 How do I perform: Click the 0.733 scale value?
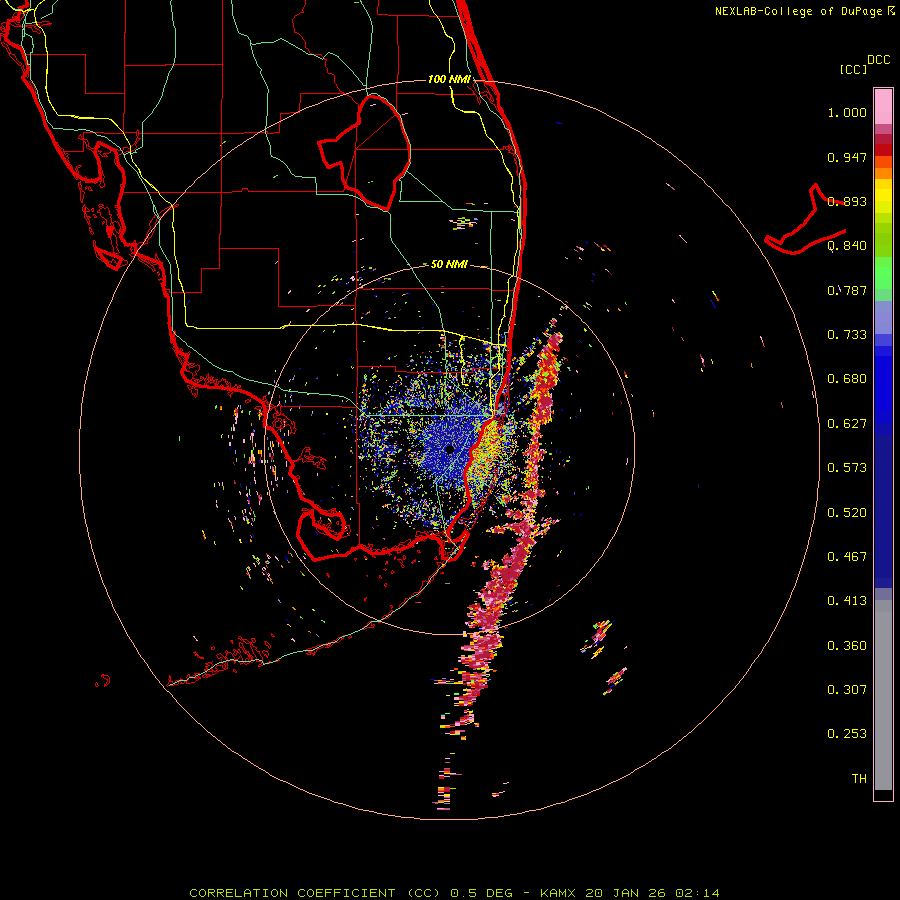pos(847,335)
